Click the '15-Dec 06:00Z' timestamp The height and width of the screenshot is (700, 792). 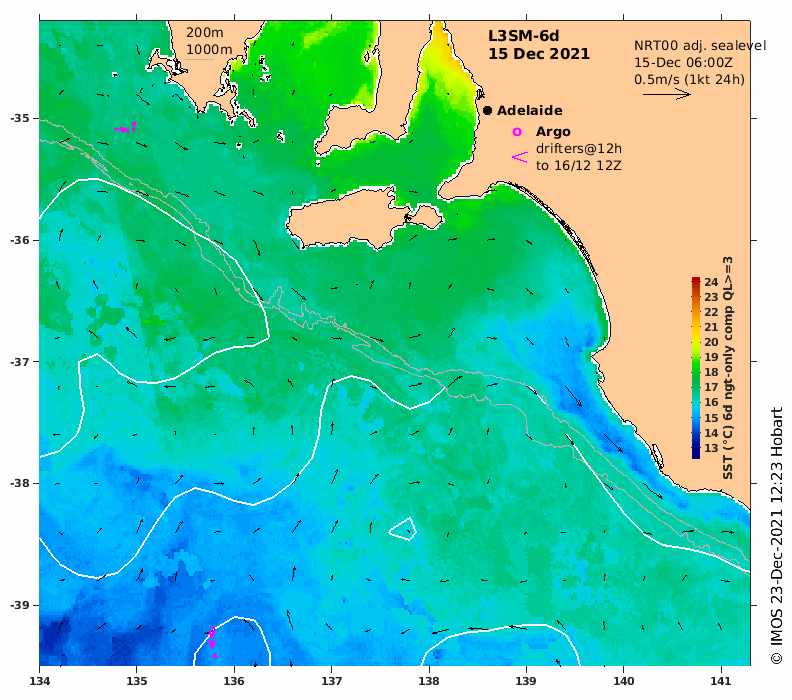[x=683, y=63]
